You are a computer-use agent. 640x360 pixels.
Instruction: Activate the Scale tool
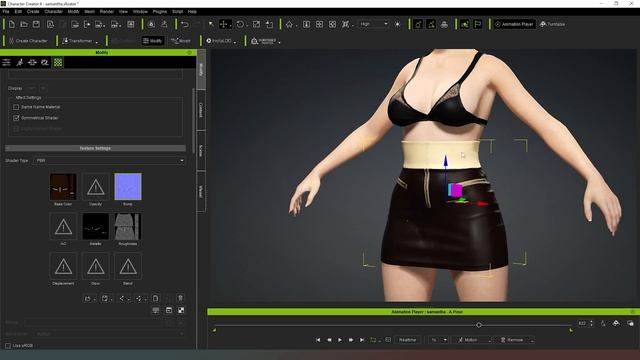pyautogui.click(x=256, y=24)
